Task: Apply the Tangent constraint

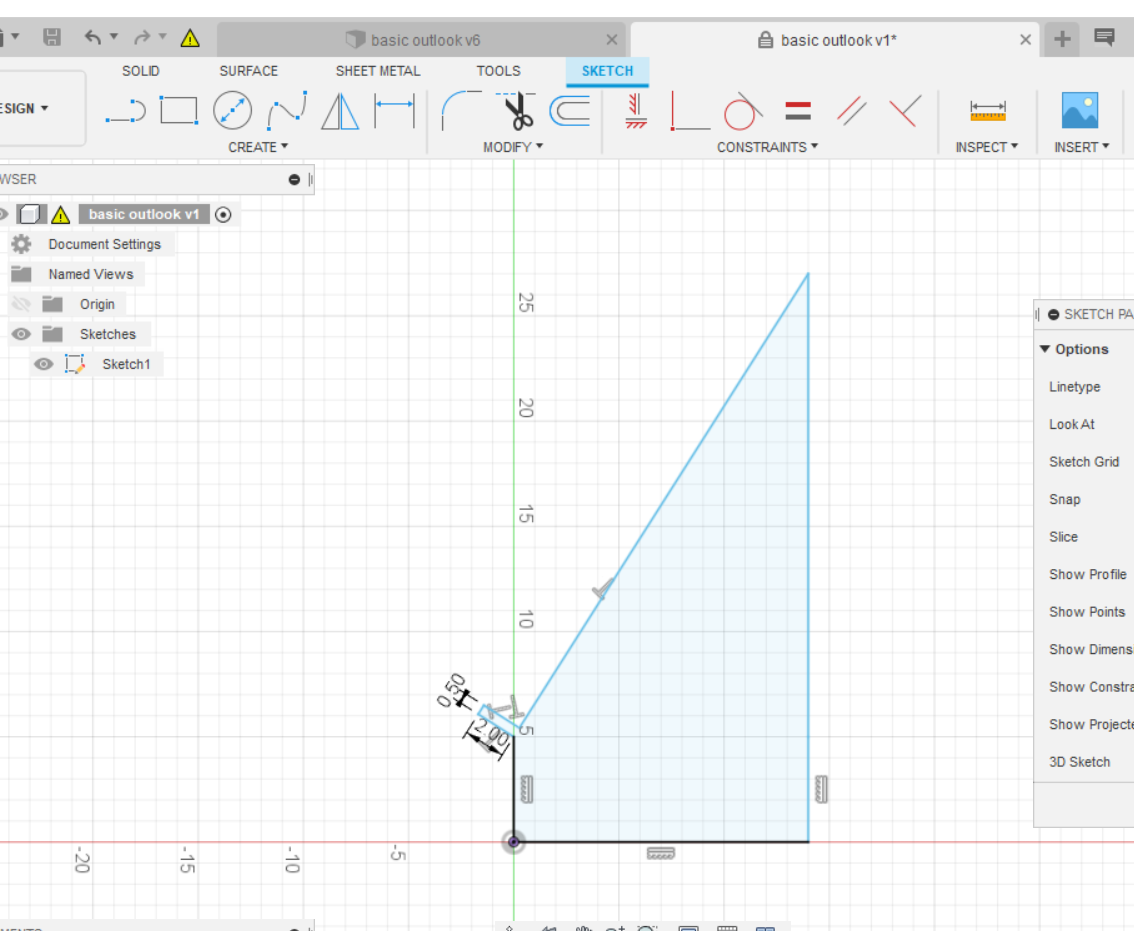Action: point(743,111)
